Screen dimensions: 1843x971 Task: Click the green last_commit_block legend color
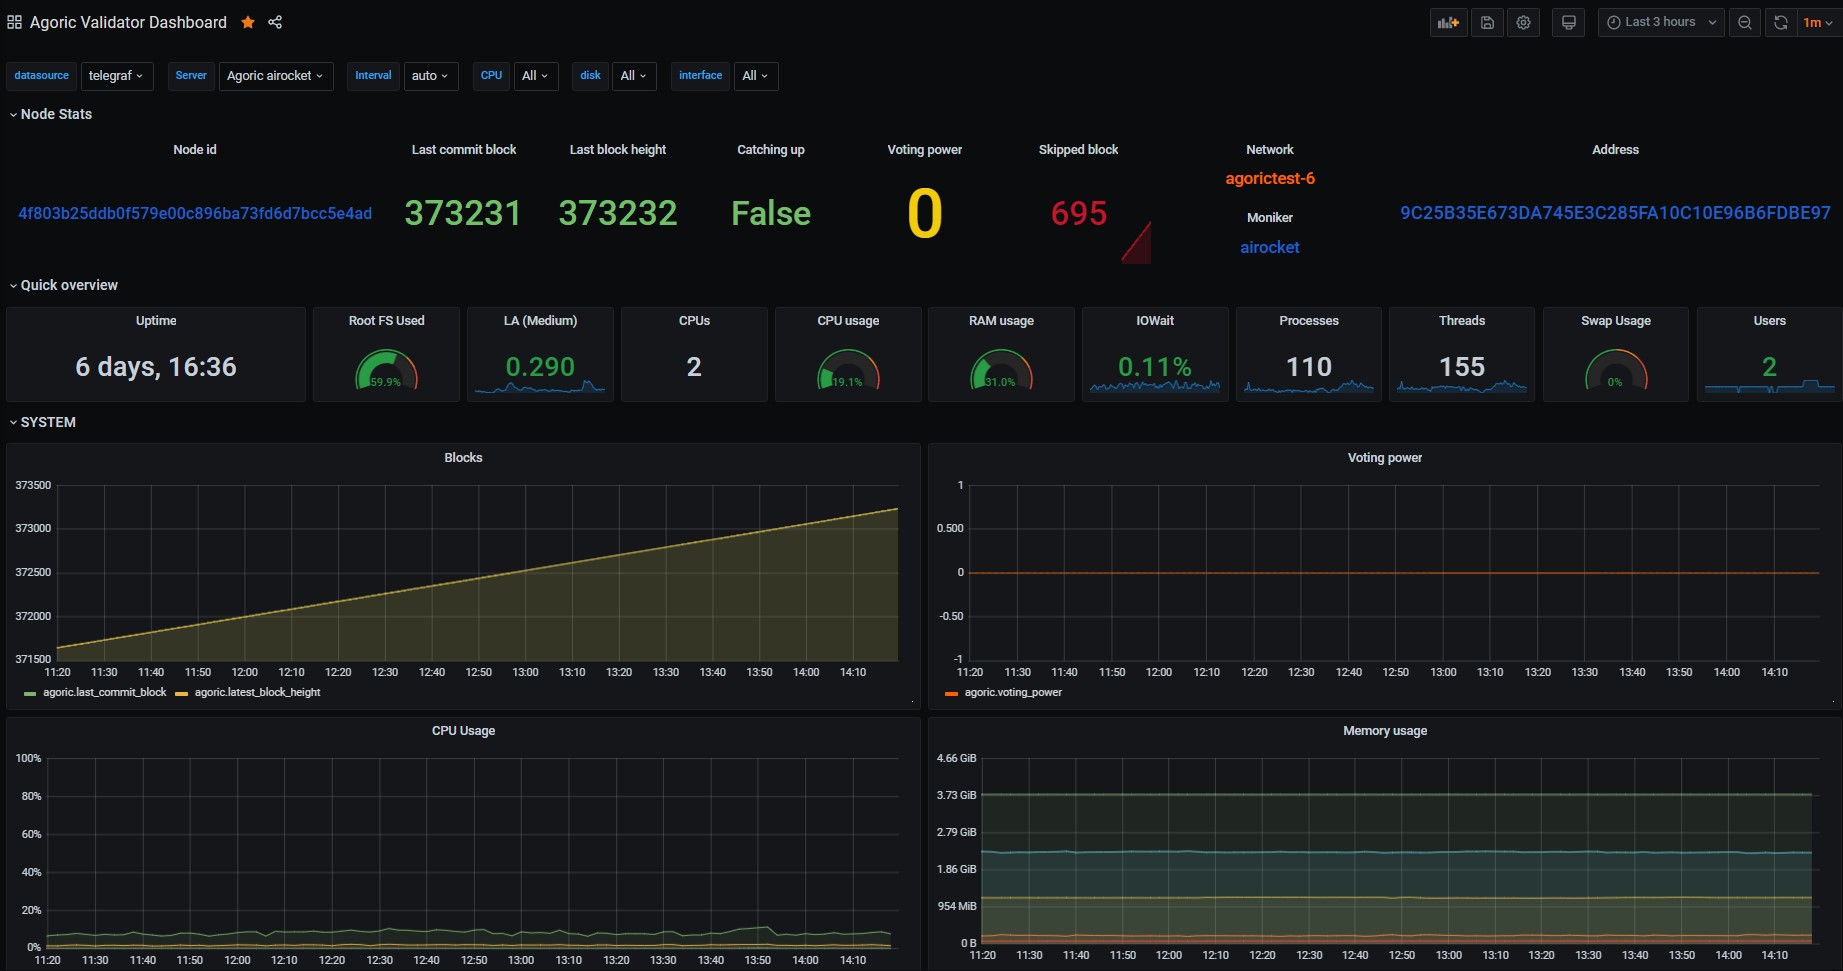(x=30, y=693)
